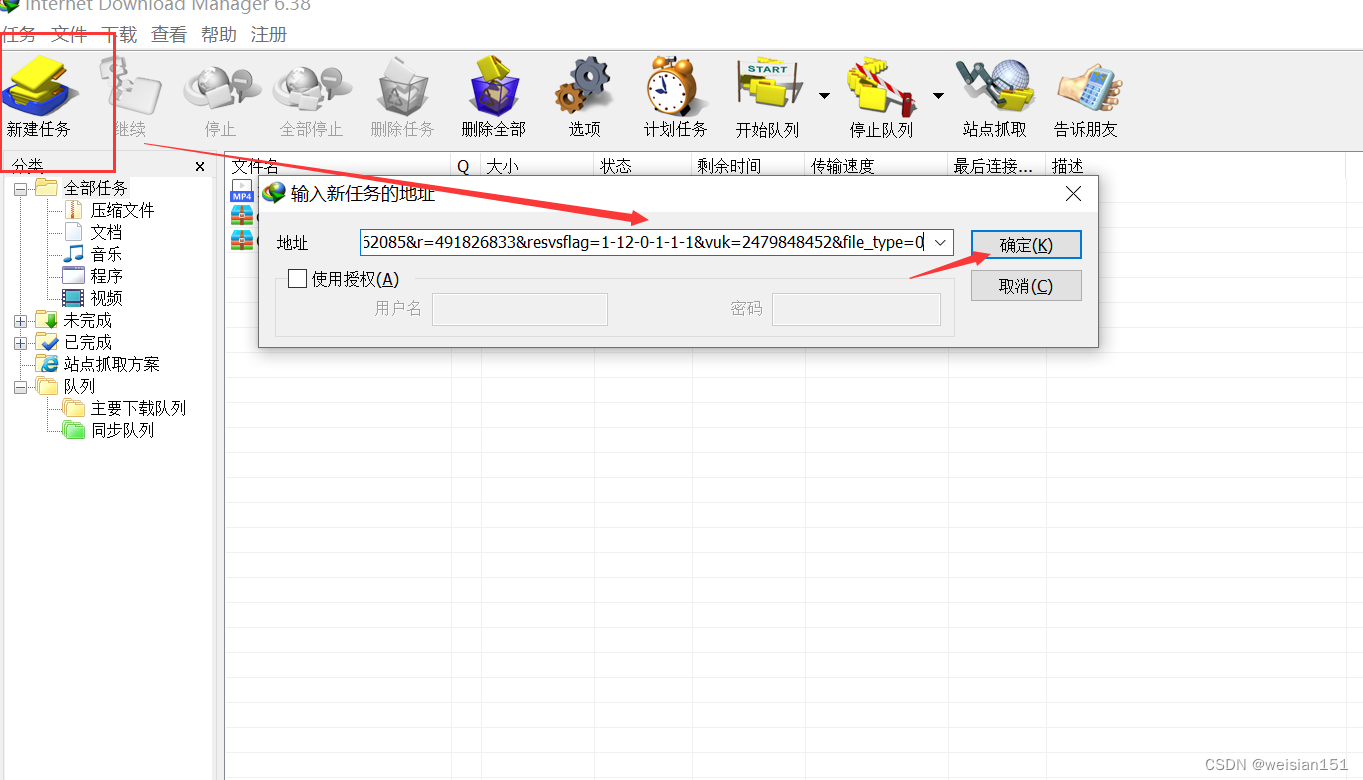Collapse the 全部任务 tree node
This screenshot has height=780, width=1363.
20,188
